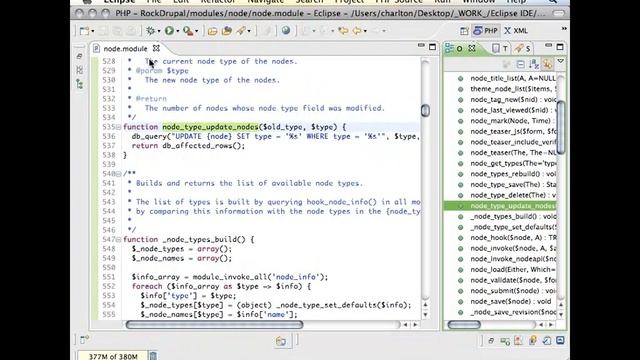Screen dimensions: 640x360
Task: Click the Show View as fast view icon
Action: 84,340
